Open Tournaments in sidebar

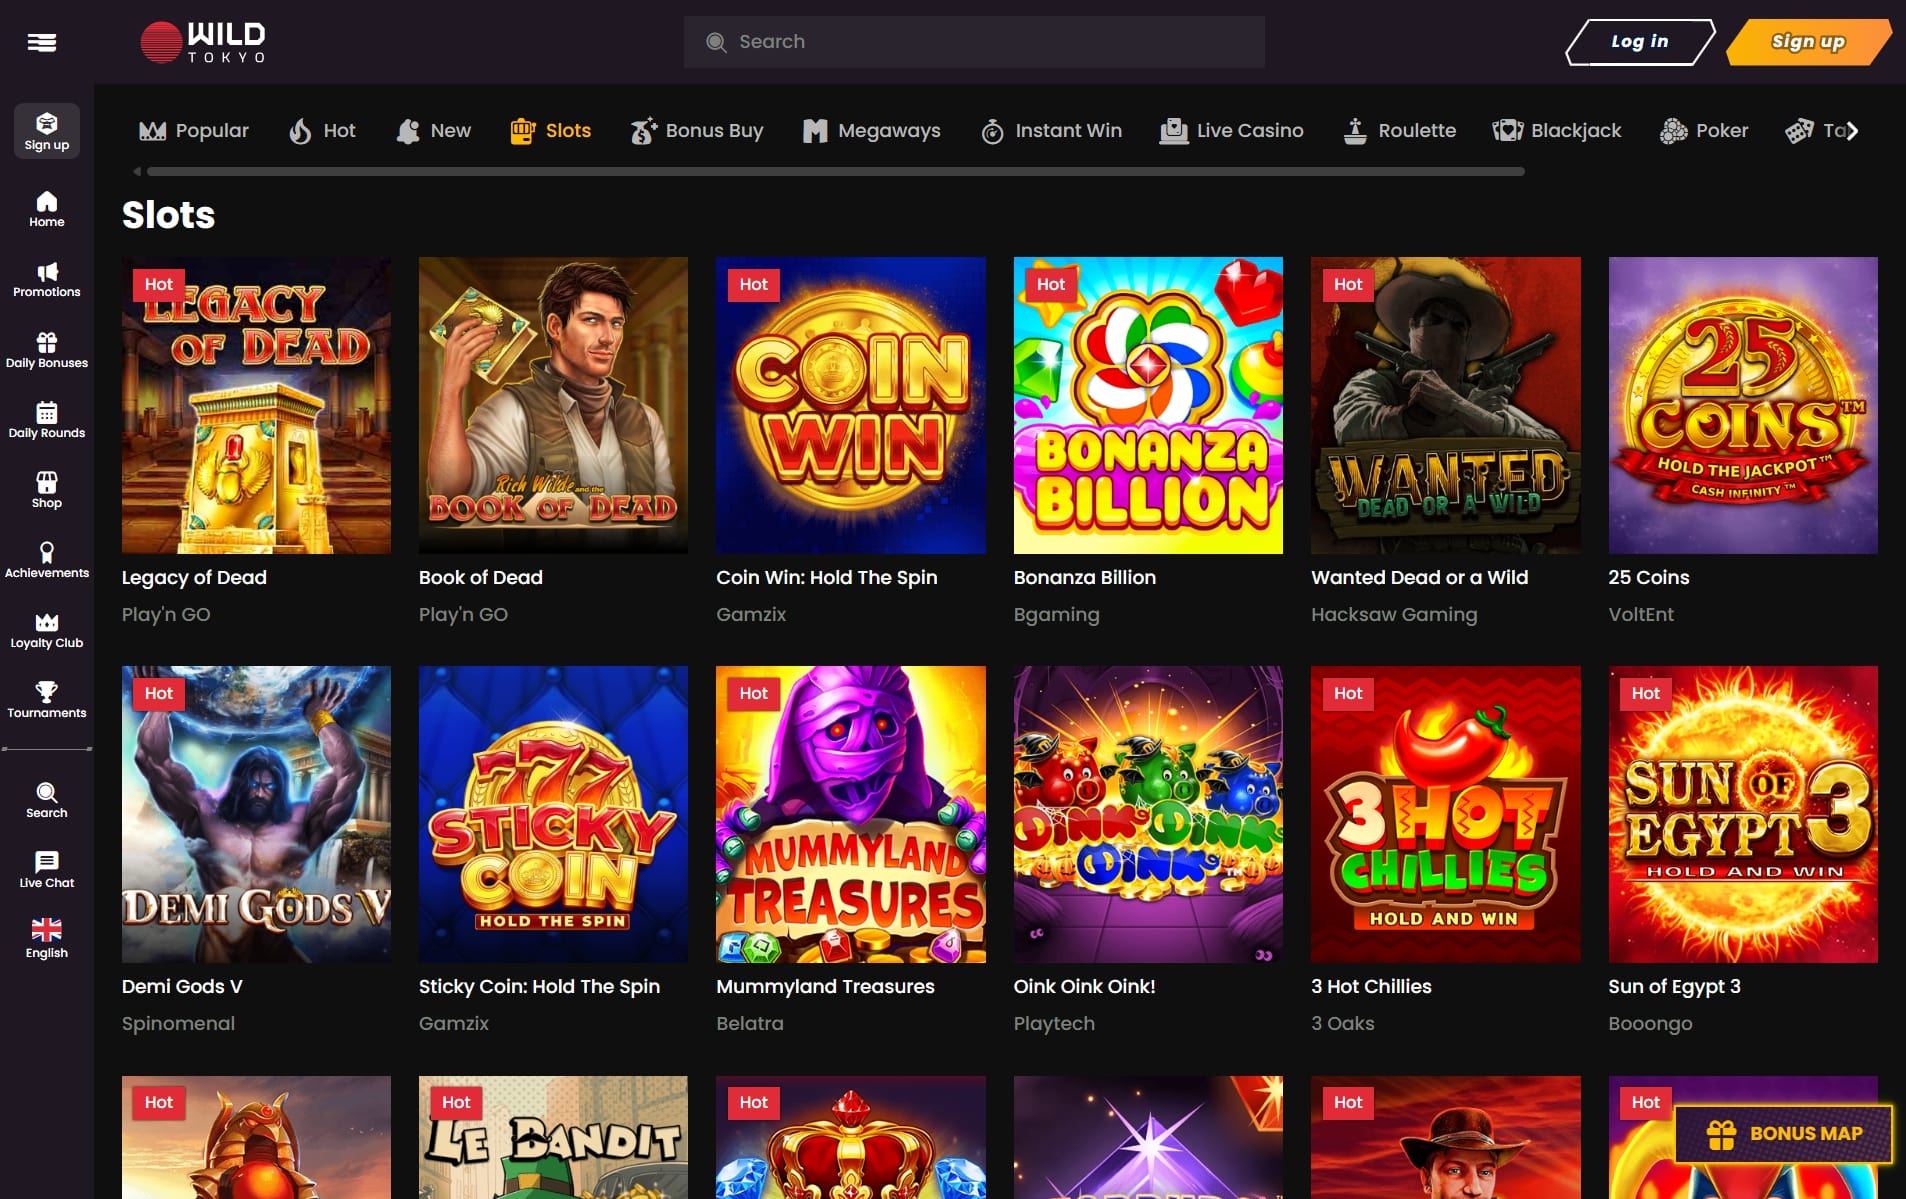47,700
